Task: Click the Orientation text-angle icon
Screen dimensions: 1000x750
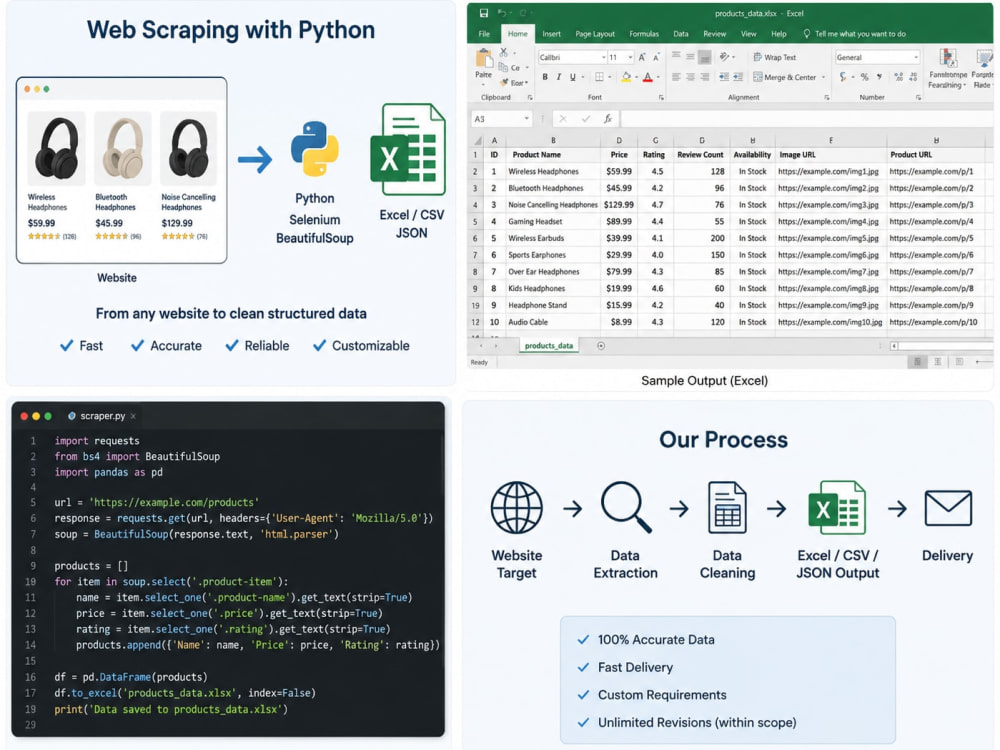Action: (725, 57)
